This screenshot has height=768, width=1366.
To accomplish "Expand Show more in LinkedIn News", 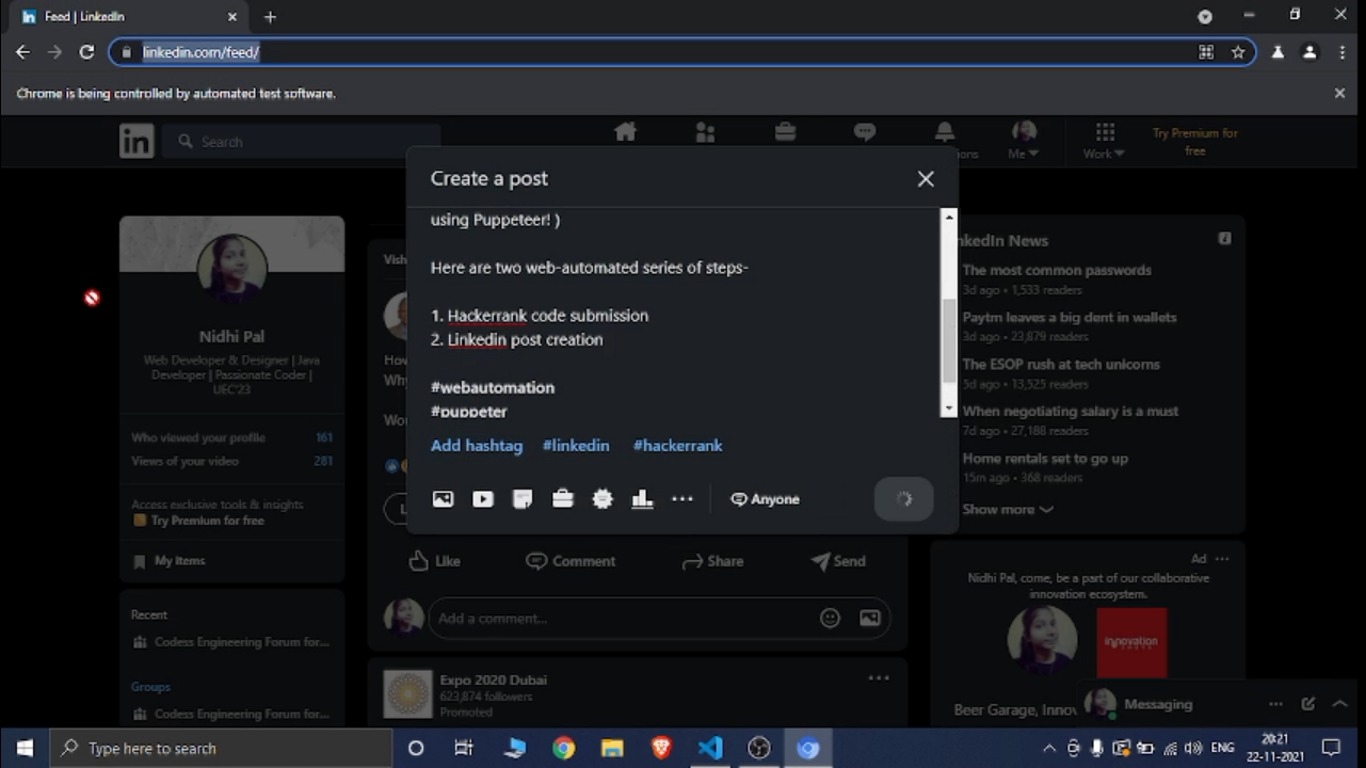I will click(1007, 509).
